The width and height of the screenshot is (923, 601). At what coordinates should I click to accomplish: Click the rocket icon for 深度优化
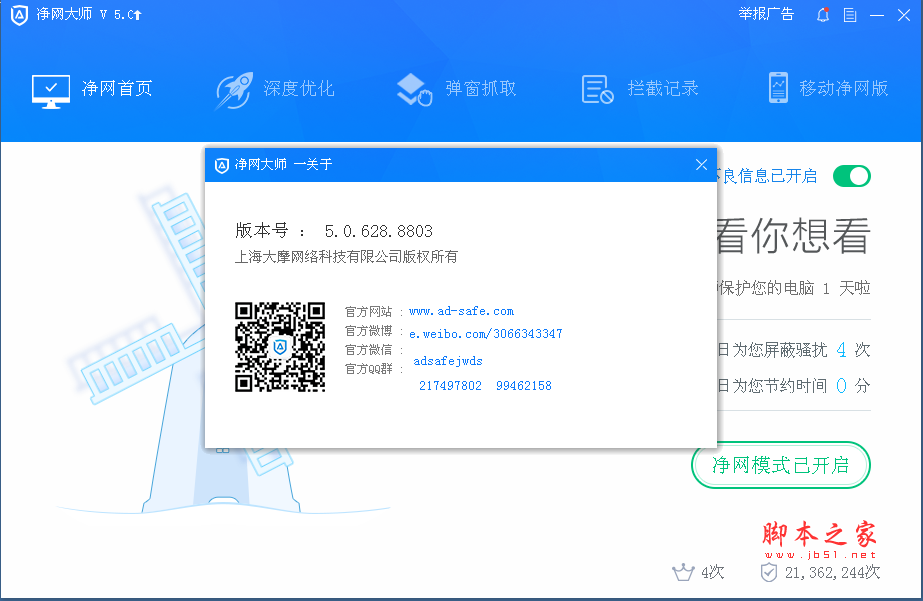(x=234, y=91)
